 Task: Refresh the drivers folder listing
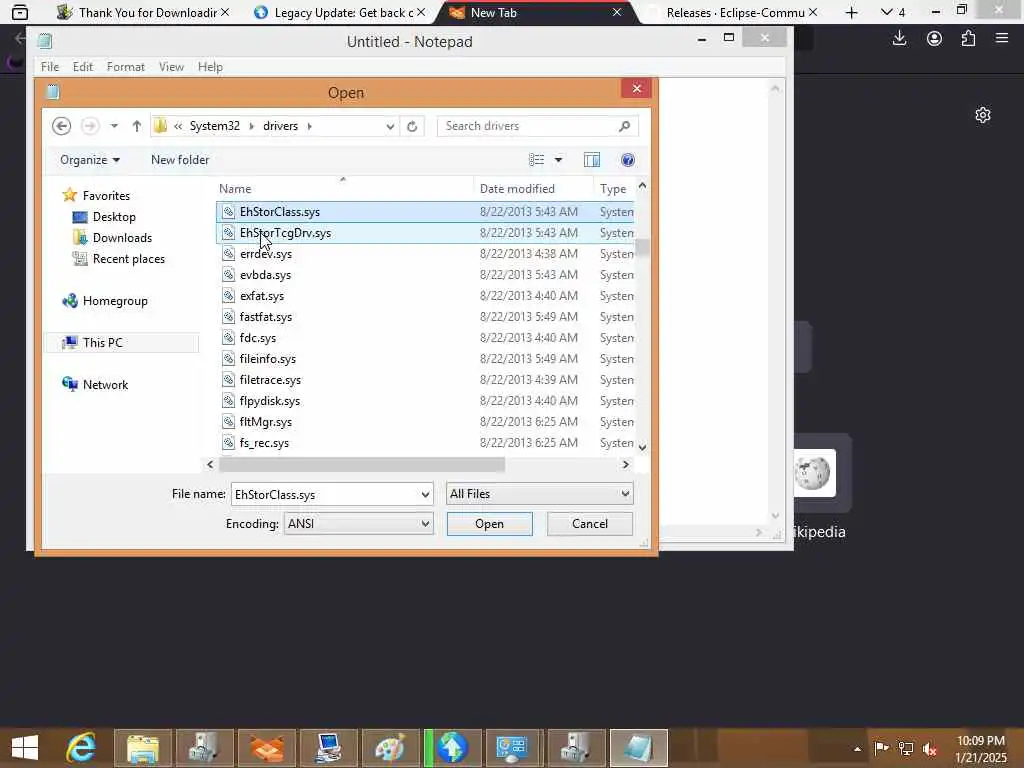(x=412, y=126)
